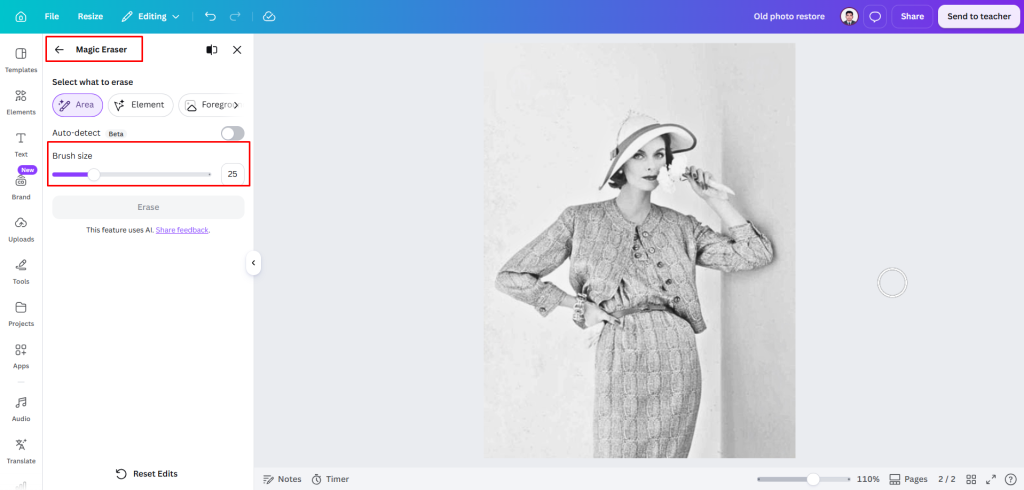The image size is (1024, 490).
Task: Edit the 'Old photo restore' title
Action: click(x=789, y=16)
